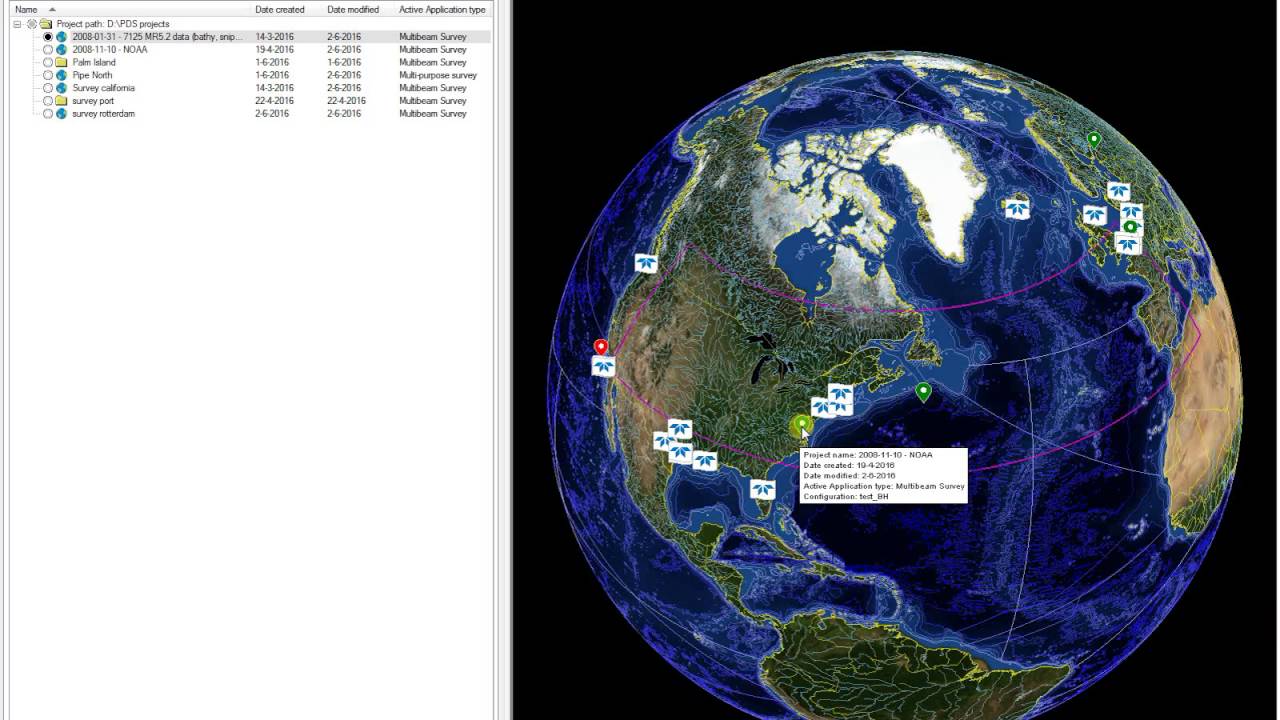Toggle sort arrow next to Name header
The height and width of the screenshot is (720, 1280).
pyautogui.click(x=52, y=9)
